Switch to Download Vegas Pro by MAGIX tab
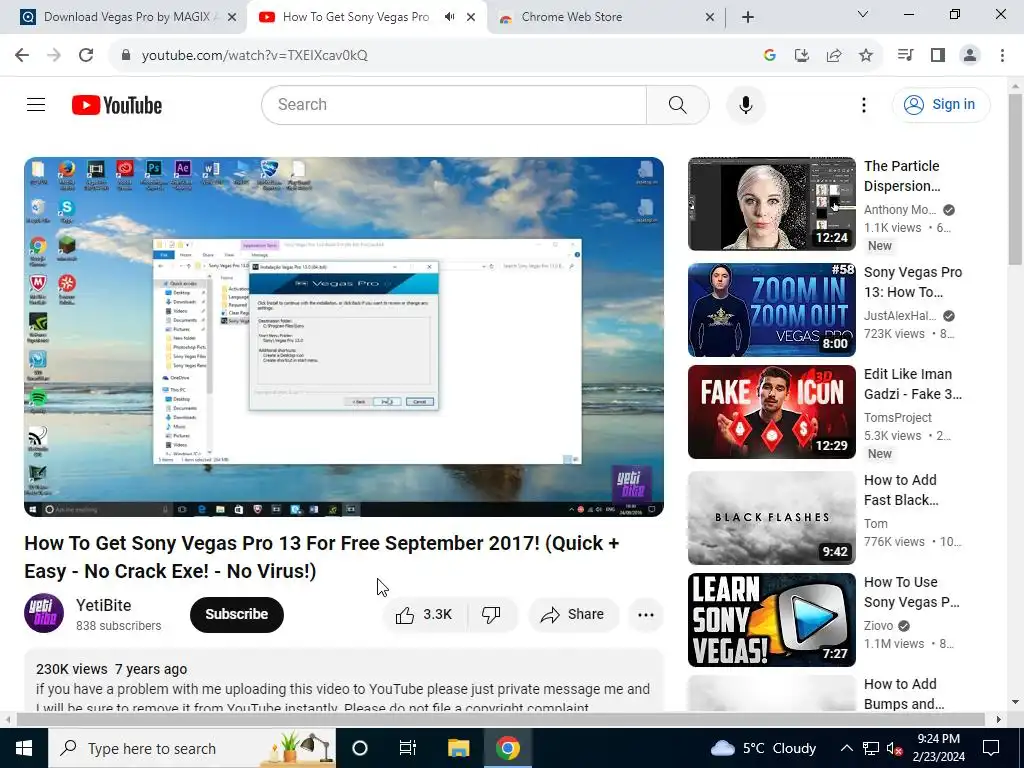The width and height of the screenshot is (1024, 768). pos(128,17)
